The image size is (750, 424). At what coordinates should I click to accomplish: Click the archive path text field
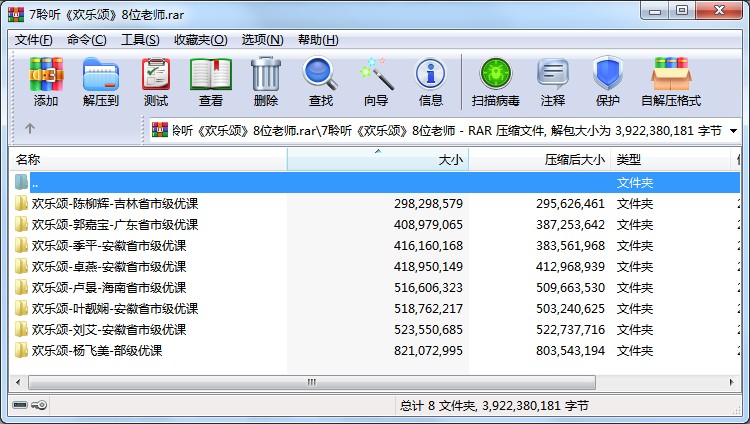[447, 130]
